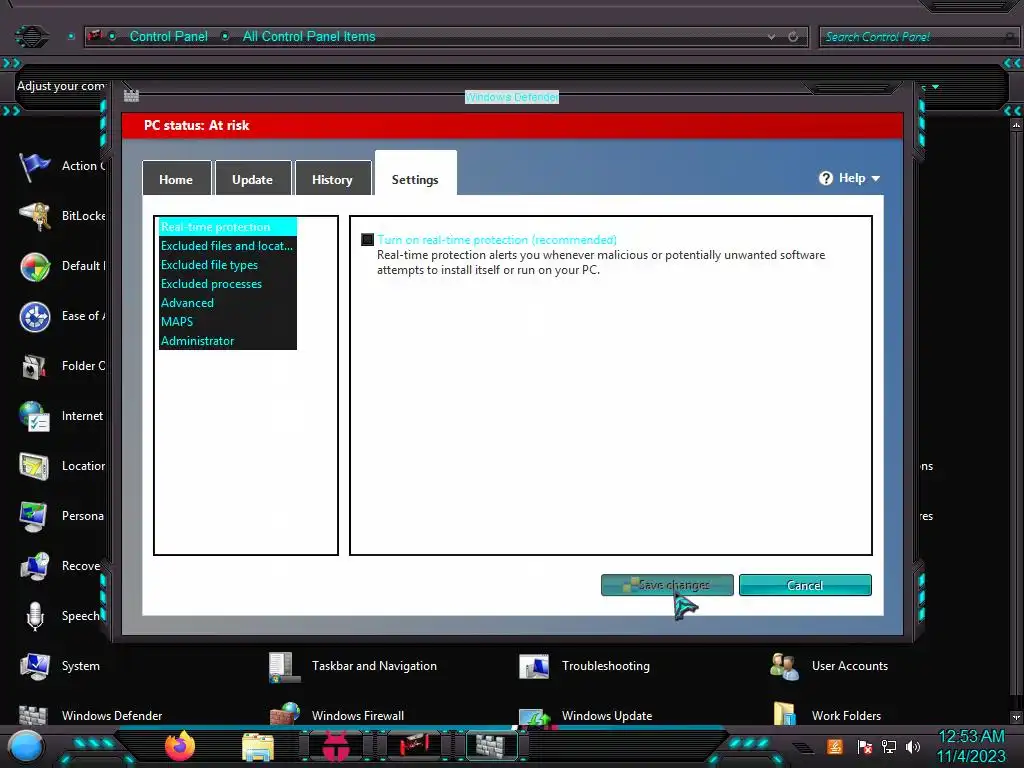Open Windows Update control panel item
The image size is (1024, 768).
pyautogui.click(x=585, y=715)
